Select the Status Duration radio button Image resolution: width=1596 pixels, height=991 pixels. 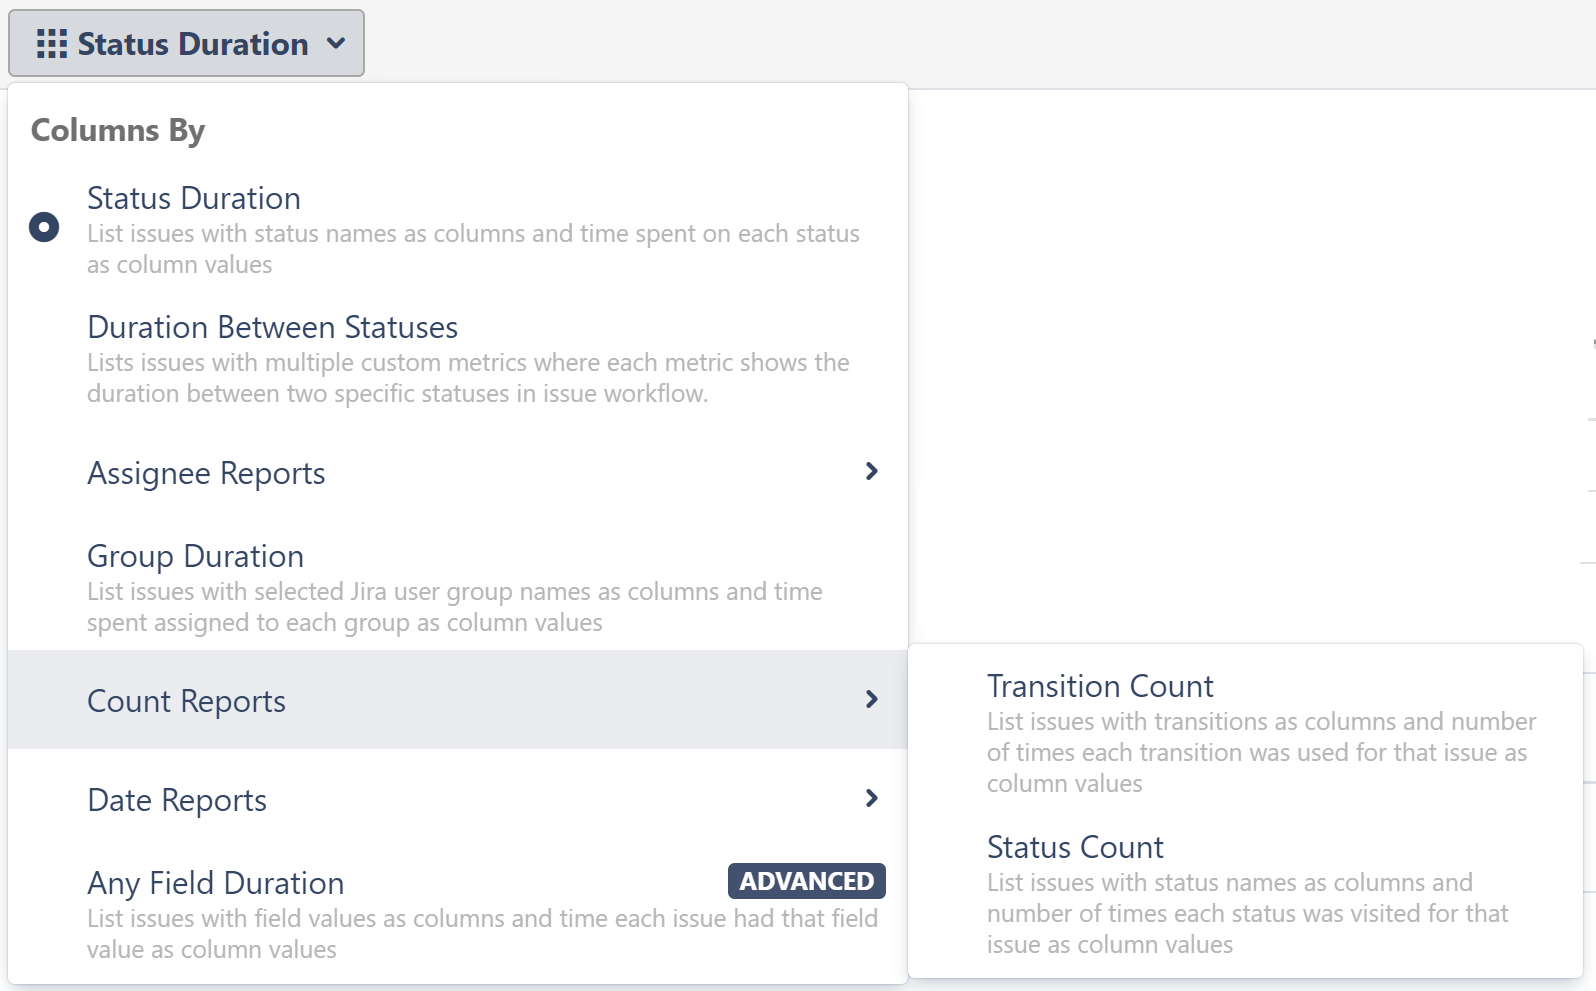pyautogui.click(x=44, y=227)
